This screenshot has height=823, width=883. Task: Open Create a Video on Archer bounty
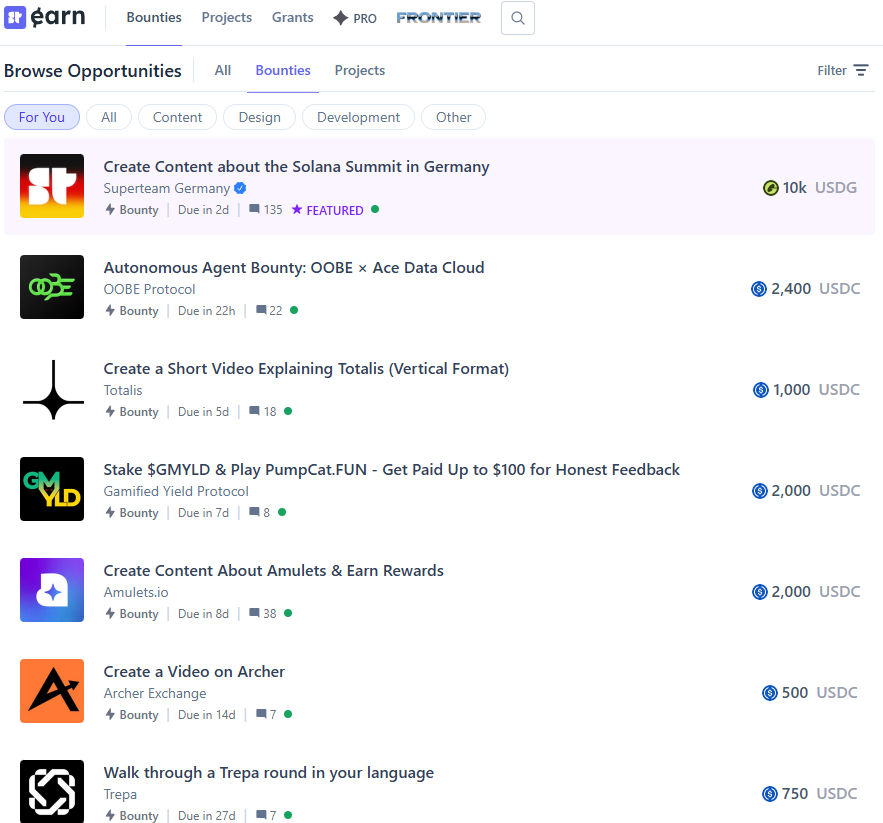click(x=194, y=671)
